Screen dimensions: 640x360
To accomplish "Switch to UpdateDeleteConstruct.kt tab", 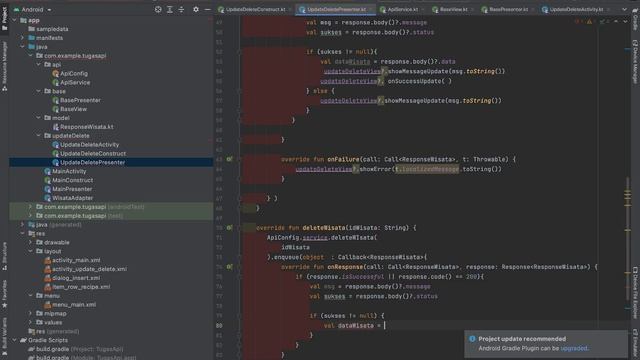I will (255, 9).
